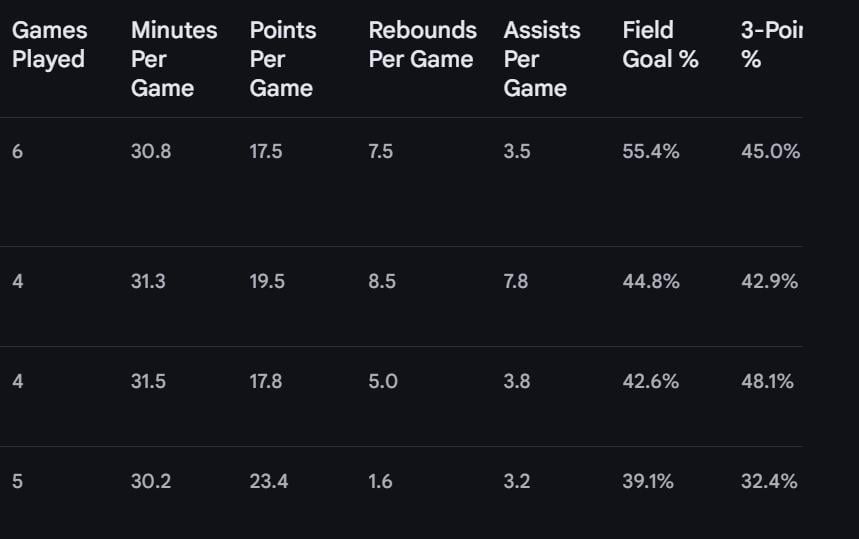Select the 55.4% field goal cell
The width and height of the screenshot is (859, 539).
pyautogui.click(x=651, y=152)
